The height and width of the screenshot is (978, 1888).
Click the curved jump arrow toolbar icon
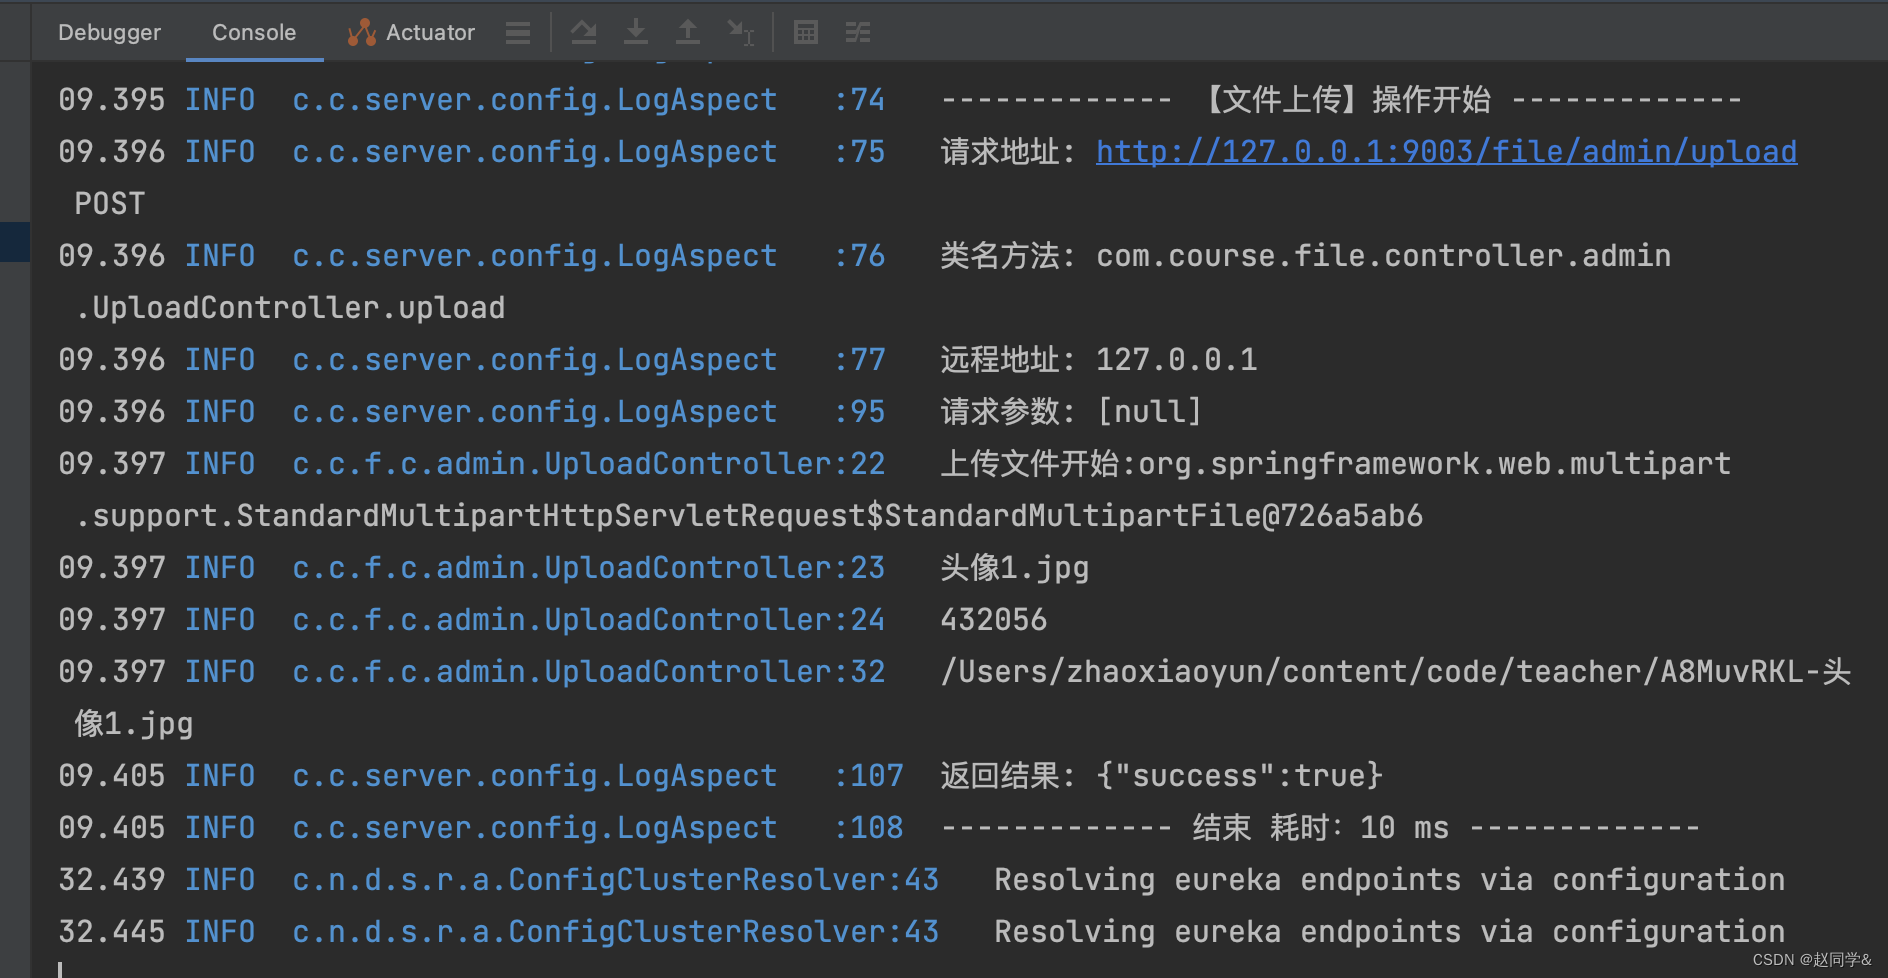(584, 32)
